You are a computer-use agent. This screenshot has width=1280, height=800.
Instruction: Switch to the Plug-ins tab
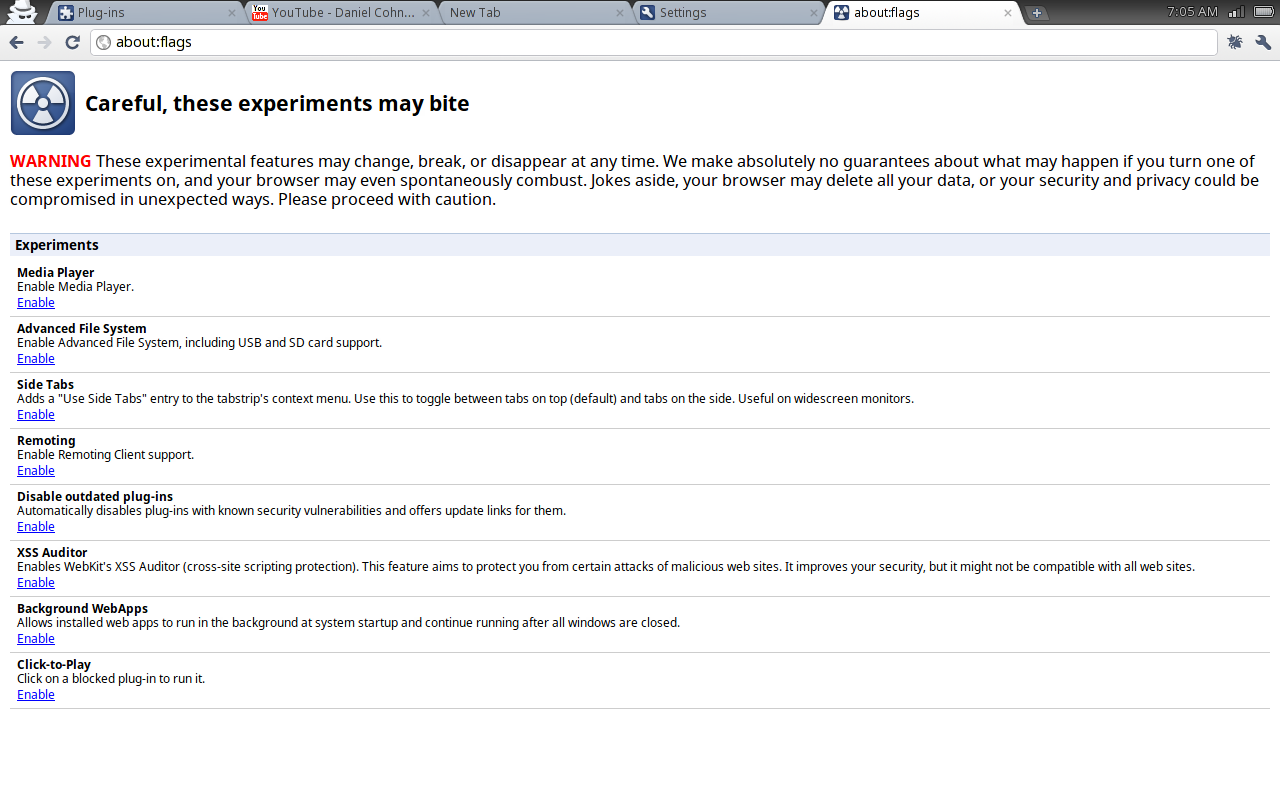coord(140,13)
